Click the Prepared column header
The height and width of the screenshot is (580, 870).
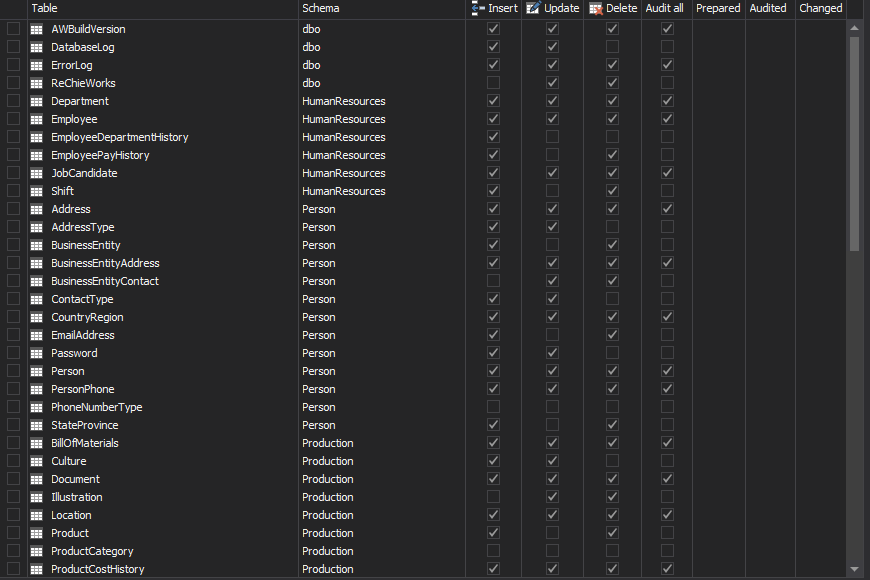click(718, 8)
